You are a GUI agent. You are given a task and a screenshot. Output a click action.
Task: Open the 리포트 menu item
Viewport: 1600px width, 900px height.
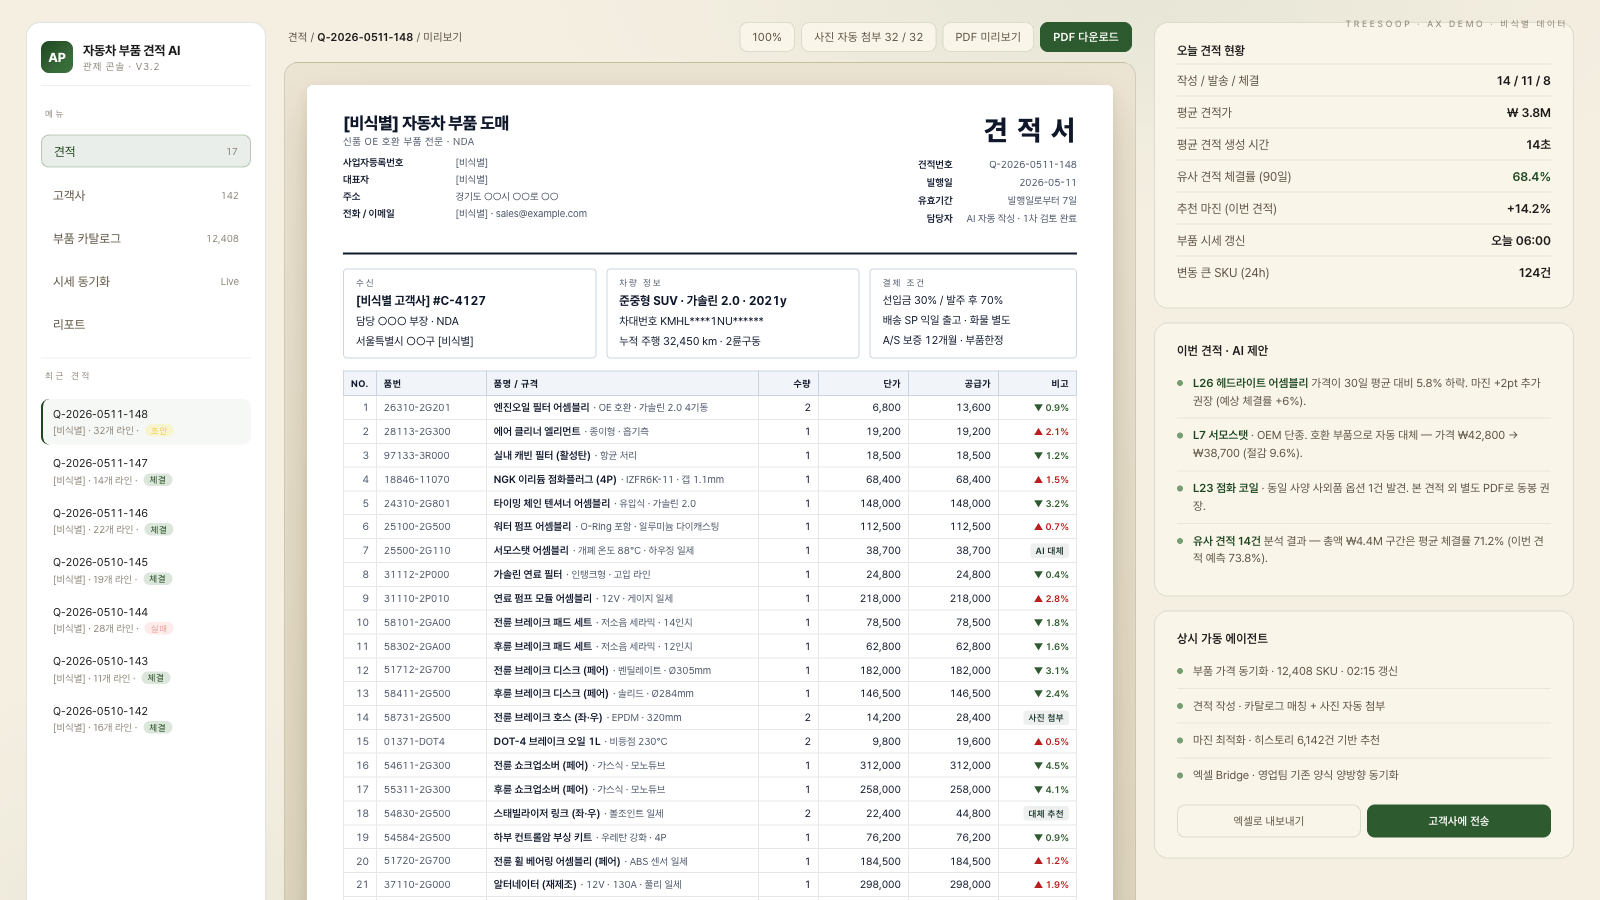coord(146,324)
